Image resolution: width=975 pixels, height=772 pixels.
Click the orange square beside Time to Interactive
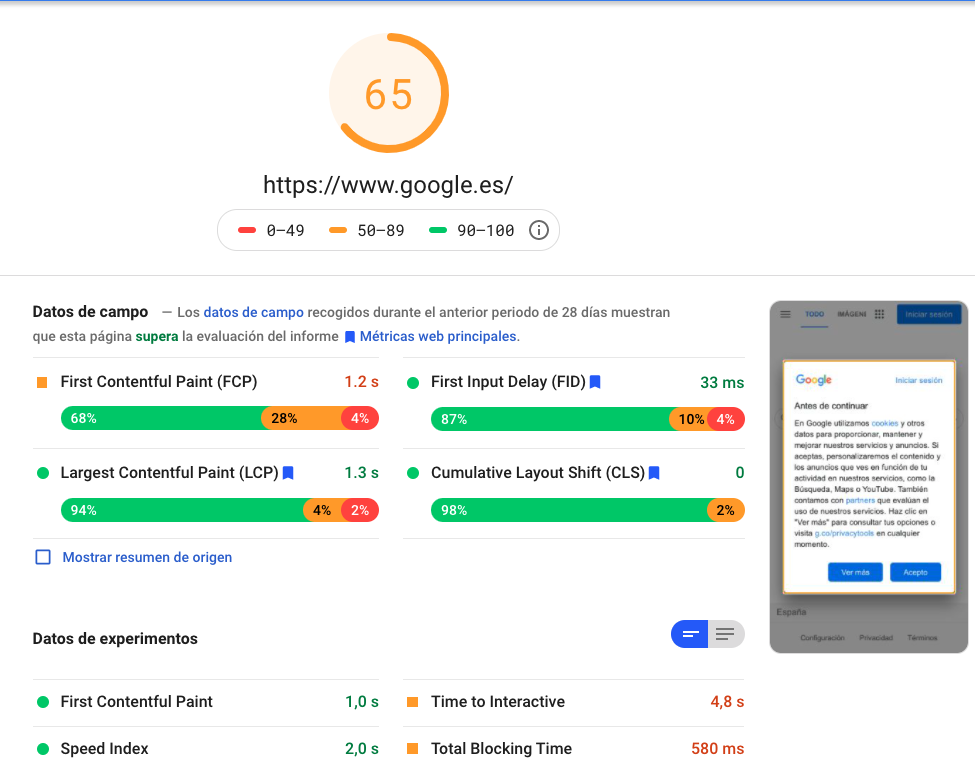[412, 702]
